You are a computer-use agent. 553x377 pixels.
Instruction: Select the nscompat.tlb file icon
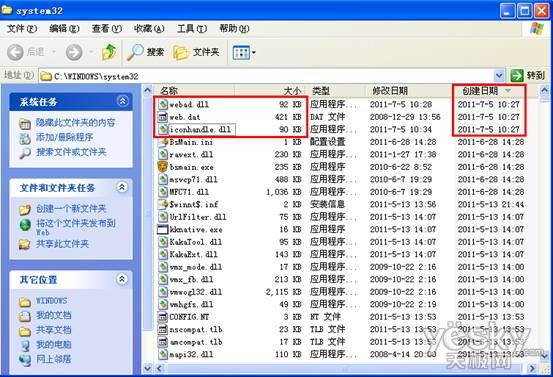pos(163,329)
